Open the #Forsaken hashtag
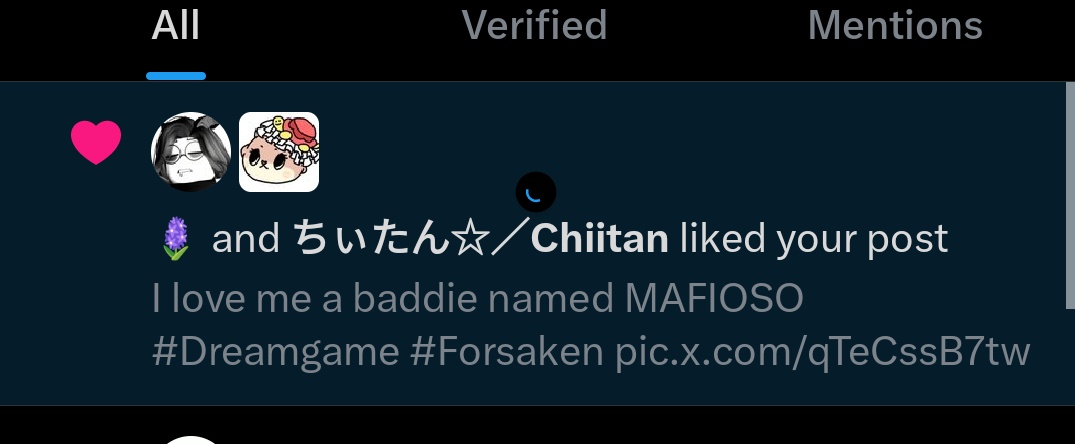Screen dimensions: 1075x444 (x=506, y=351)
